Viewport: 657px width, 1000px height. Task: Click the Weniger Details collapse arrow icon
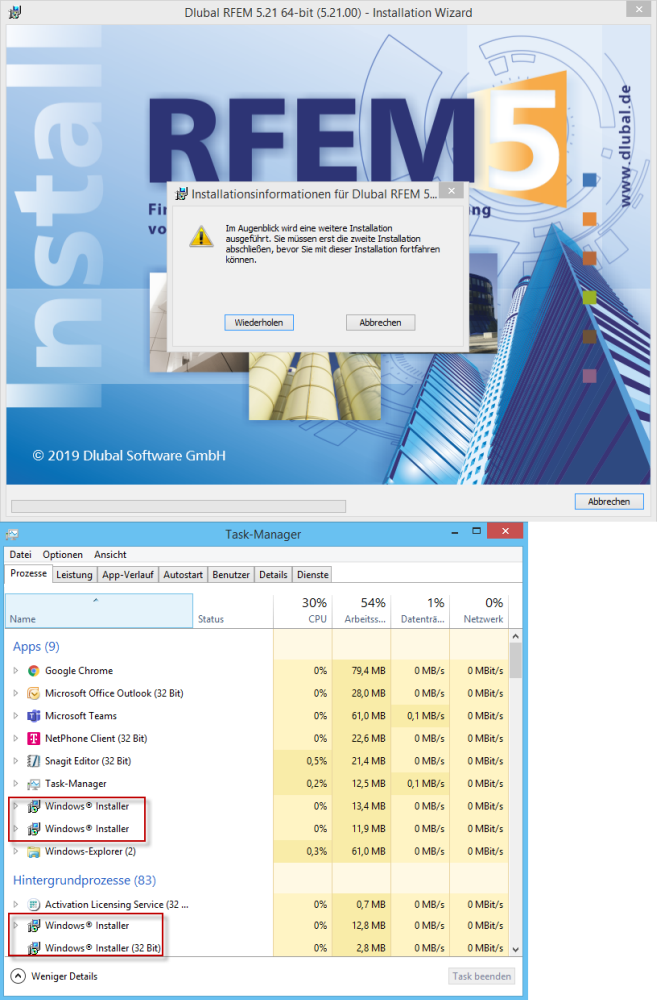coord(18,976)
